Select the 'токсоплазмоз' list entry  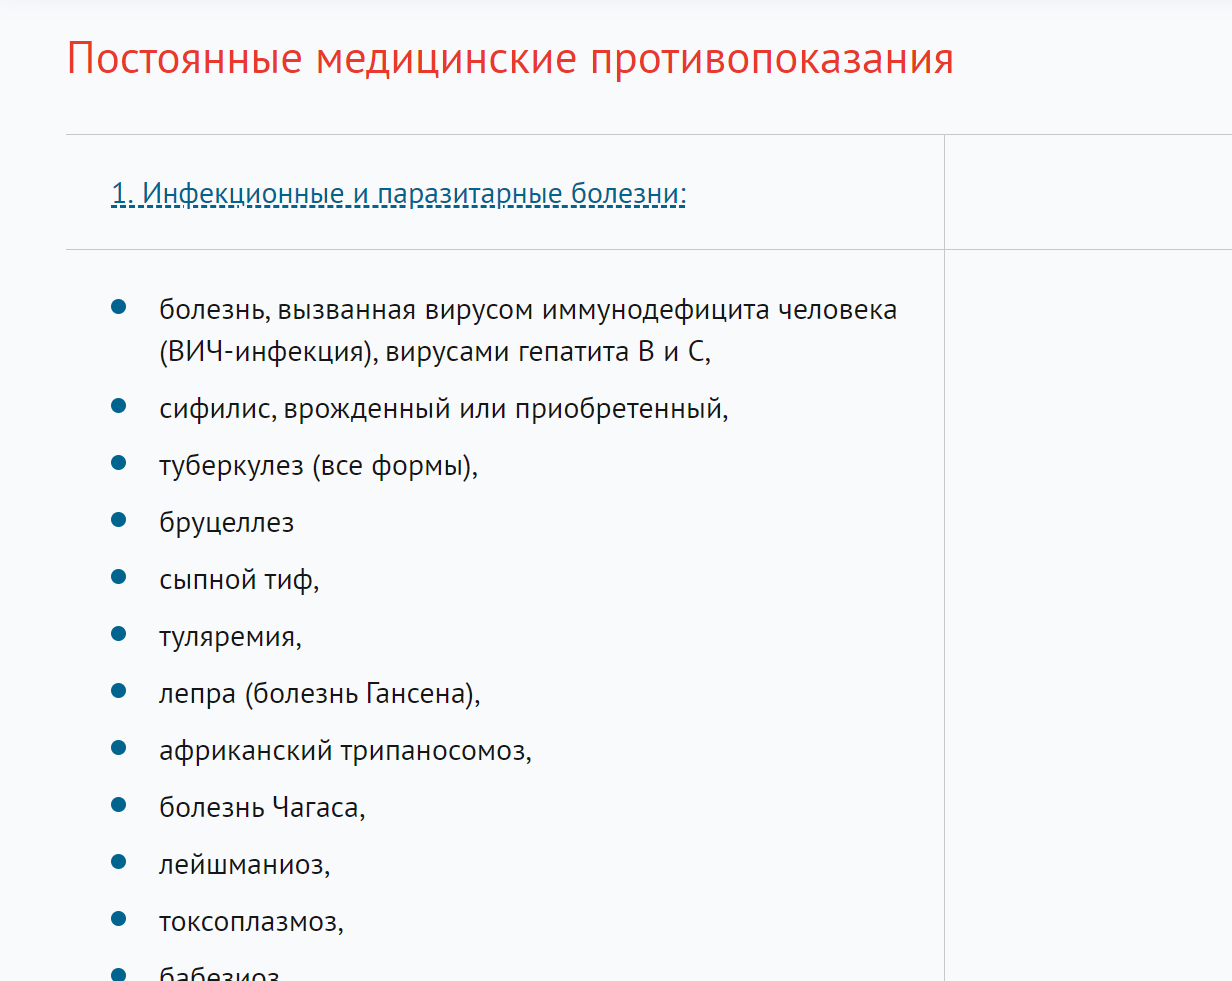click(251, 921)
